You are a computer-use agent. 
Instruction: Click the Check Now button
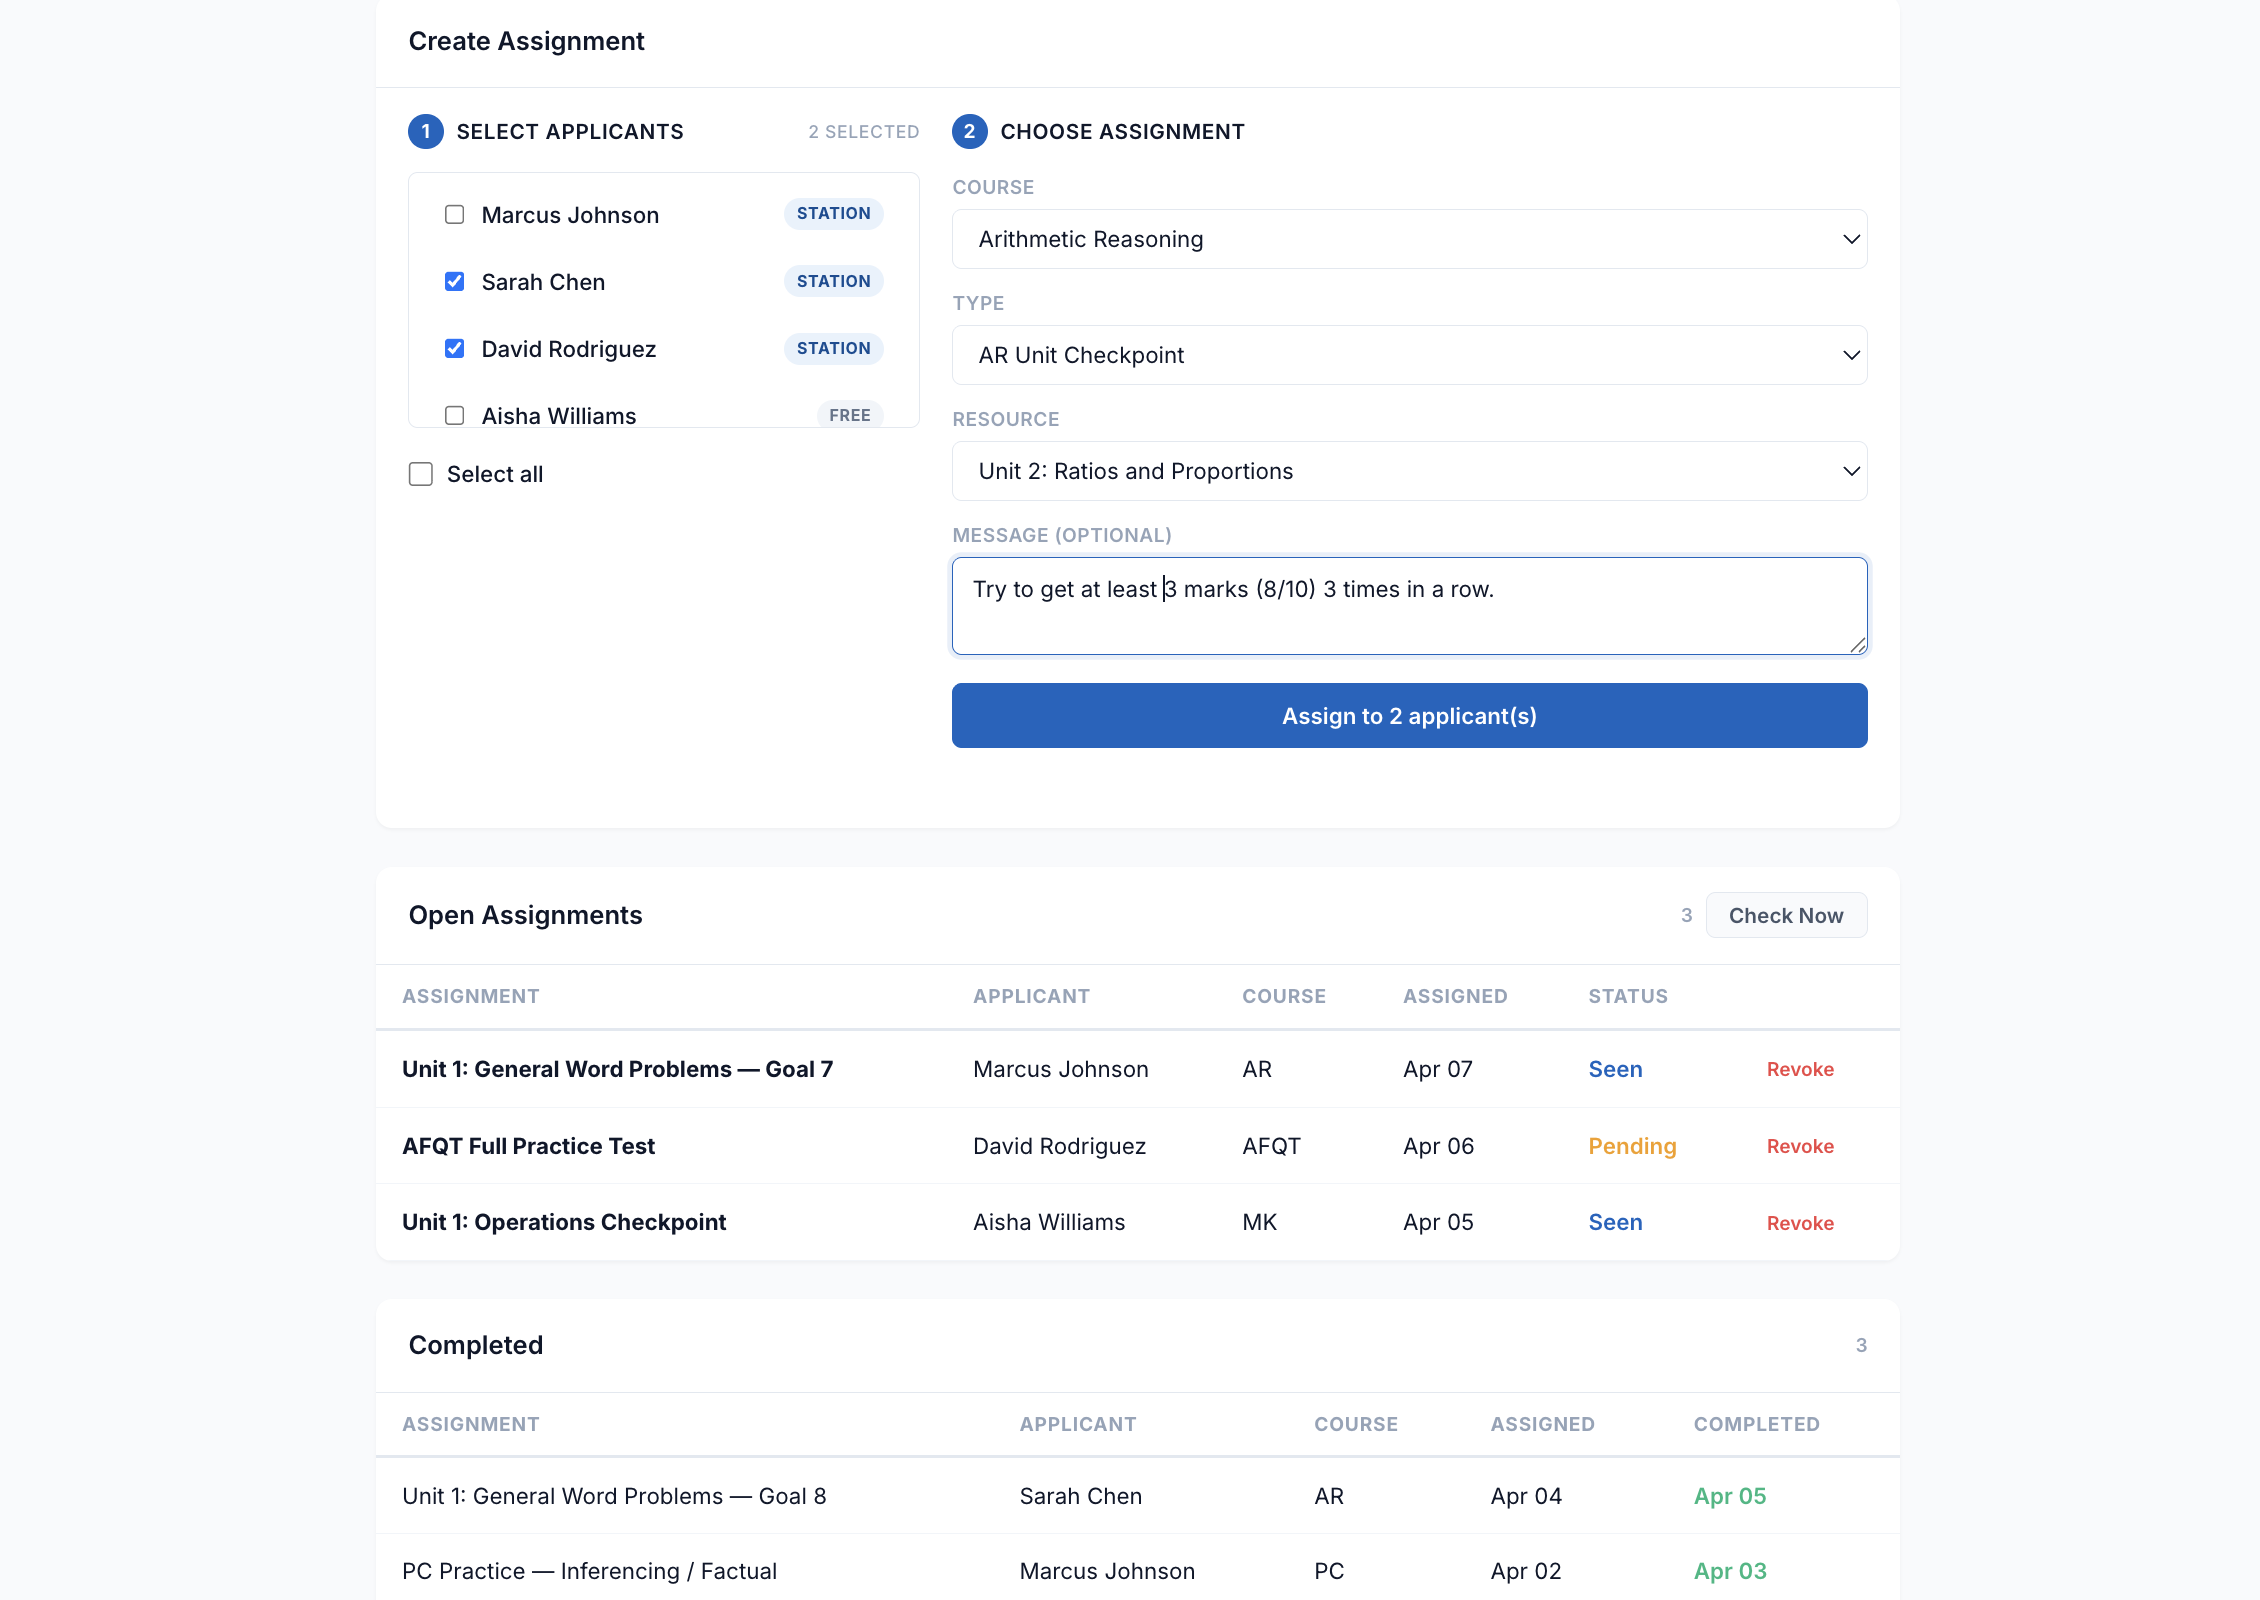tap(1786, 915)
